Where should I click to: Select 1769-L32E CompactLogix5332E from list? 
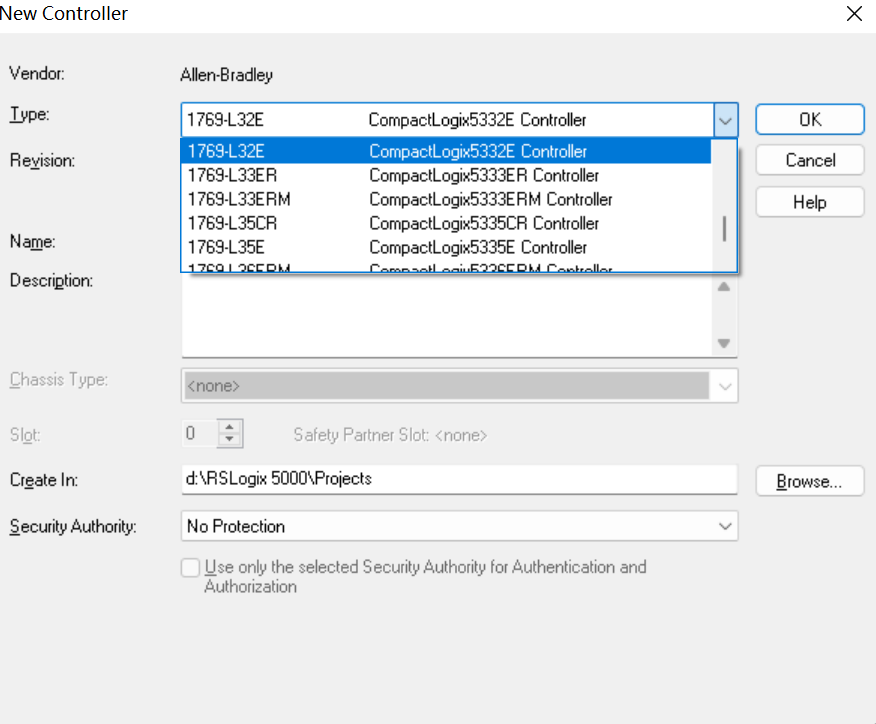[445, 152]
